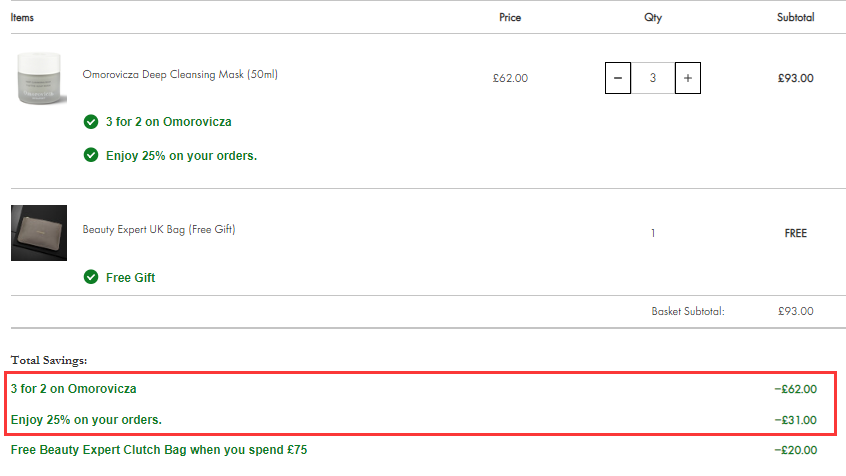This screenshot has width=846, height=476.
Task: Click green check icon beside Free Gift
Action: click(91, 277)
